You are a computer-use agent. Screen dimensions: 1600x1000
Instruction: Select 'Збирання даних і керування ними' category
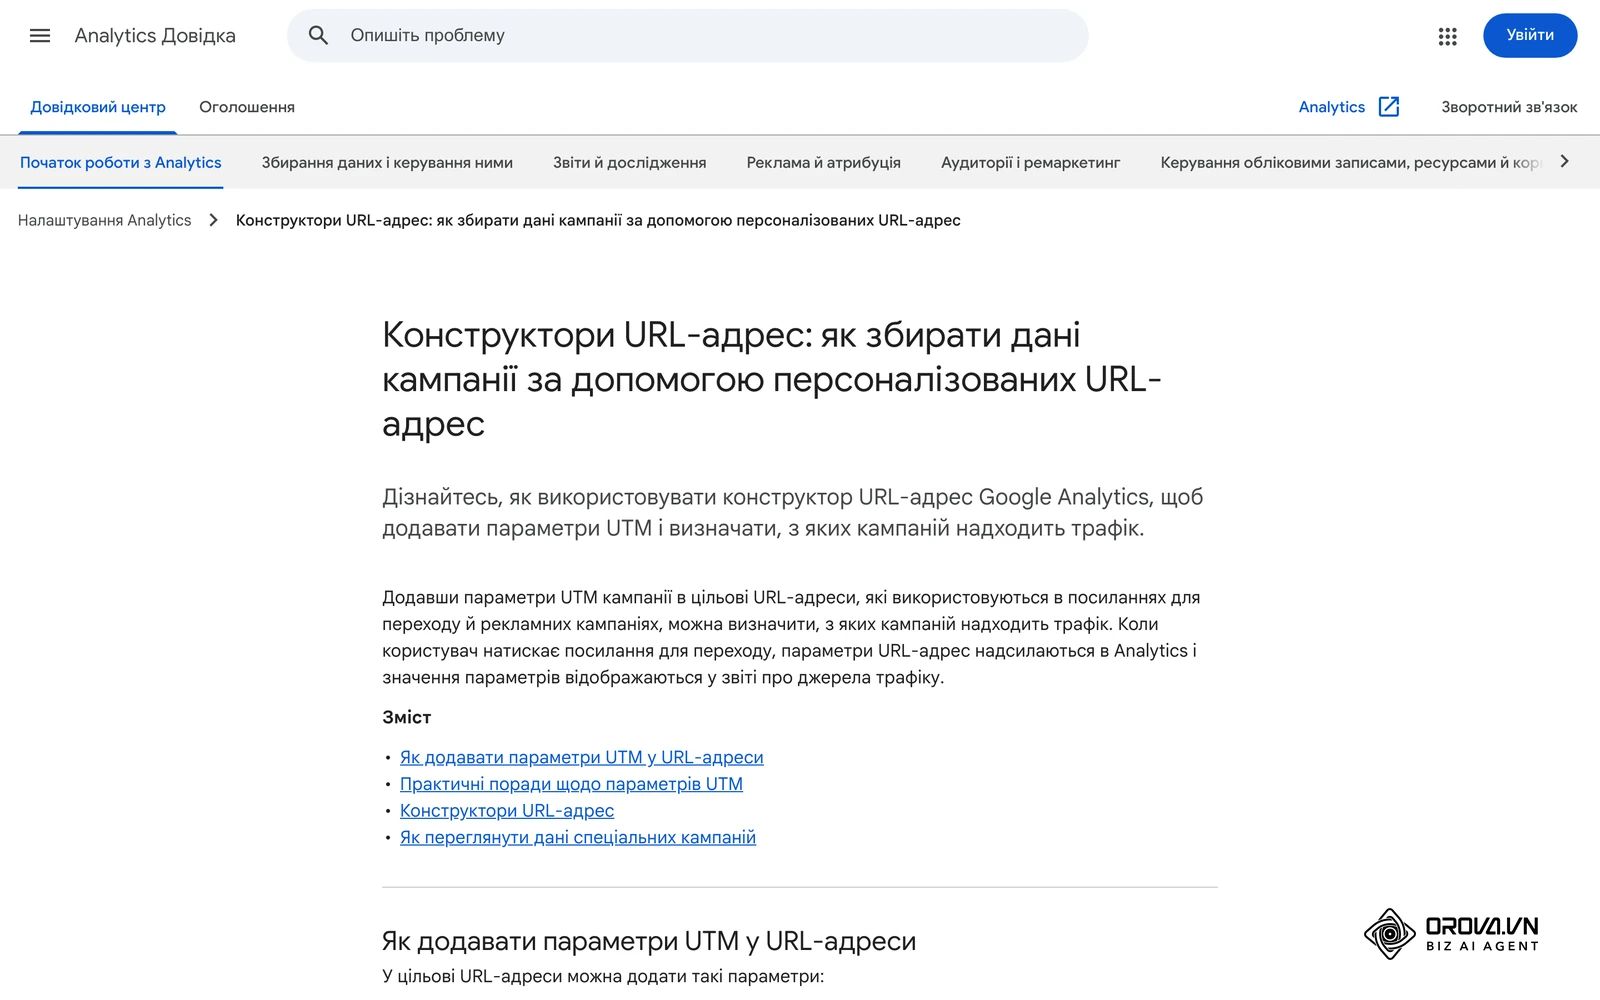click(387, 162)
